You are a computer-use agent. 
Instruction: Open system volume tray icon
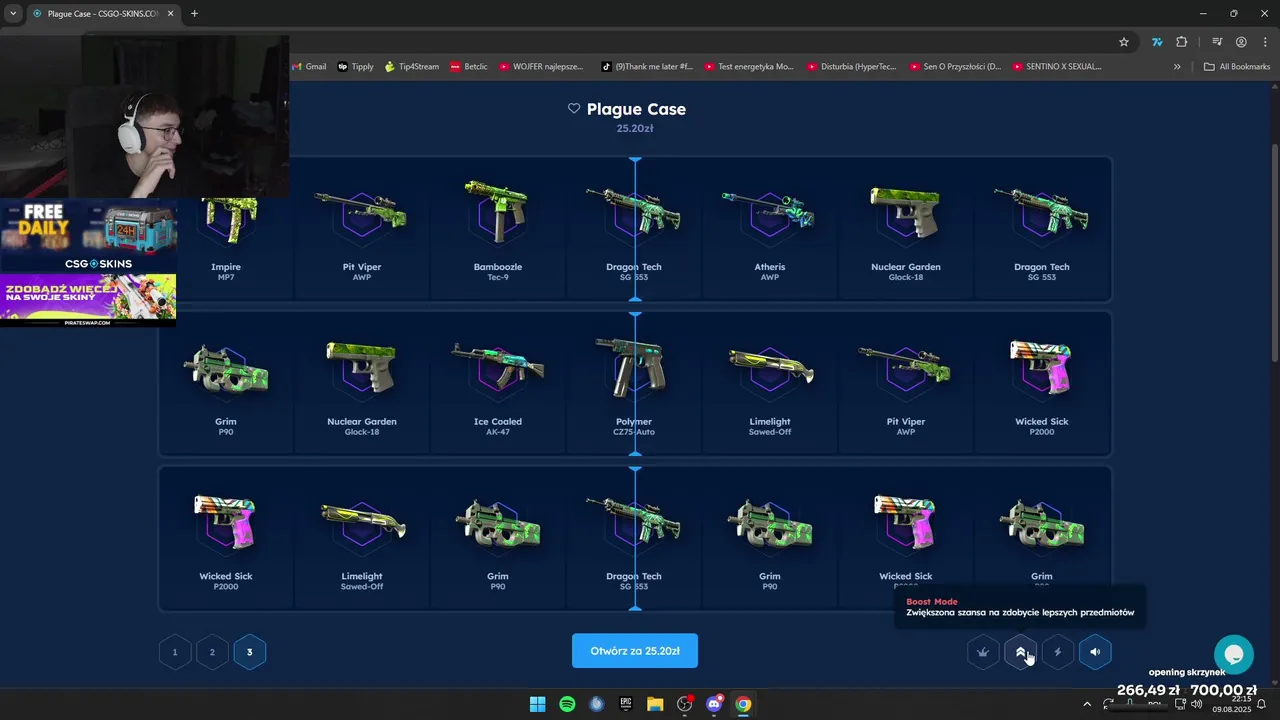coord(1197,704)
